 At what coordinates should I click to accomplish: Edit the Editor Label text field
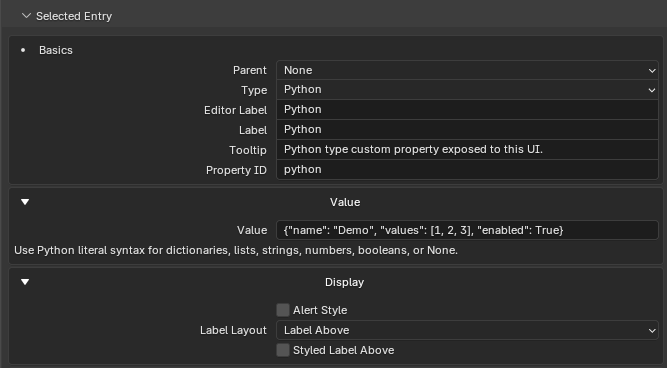[467, 110]
